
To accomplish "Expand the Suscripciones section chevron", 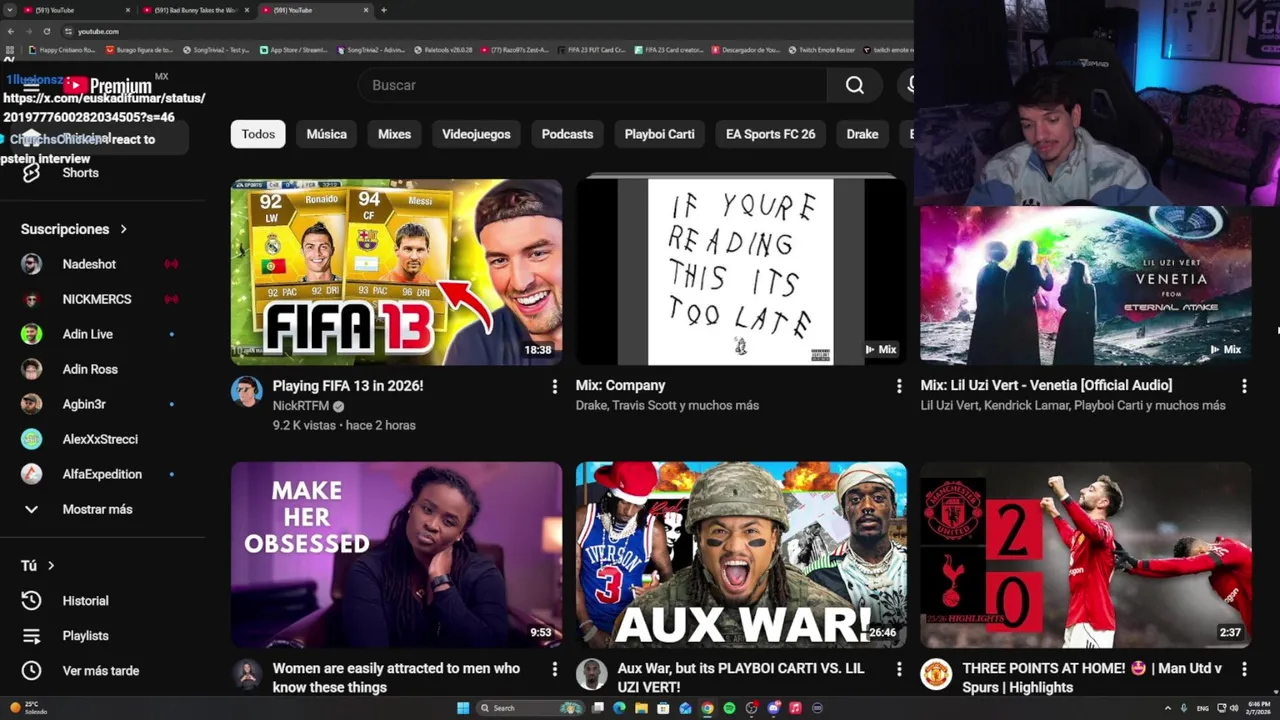I will tap(124, 229).
